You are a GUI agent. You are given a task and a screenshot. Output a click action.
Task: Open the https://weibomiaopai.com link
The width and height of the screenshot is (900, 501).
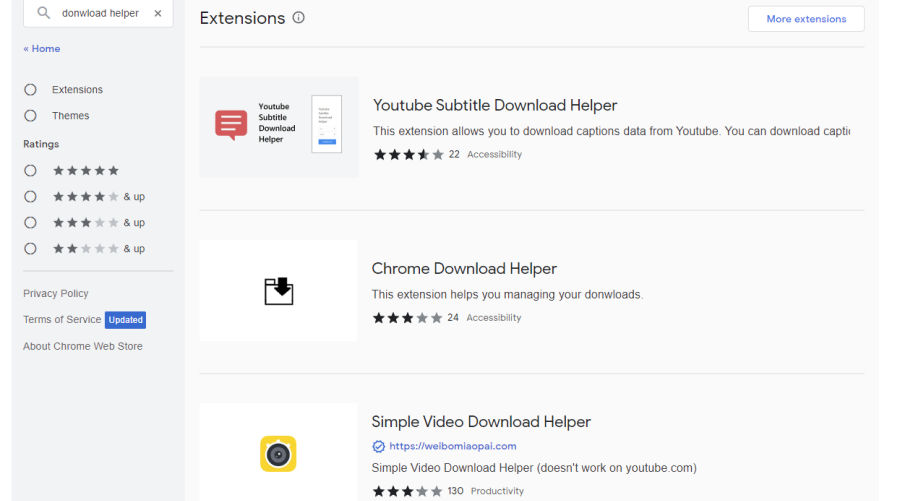(453, 446)
